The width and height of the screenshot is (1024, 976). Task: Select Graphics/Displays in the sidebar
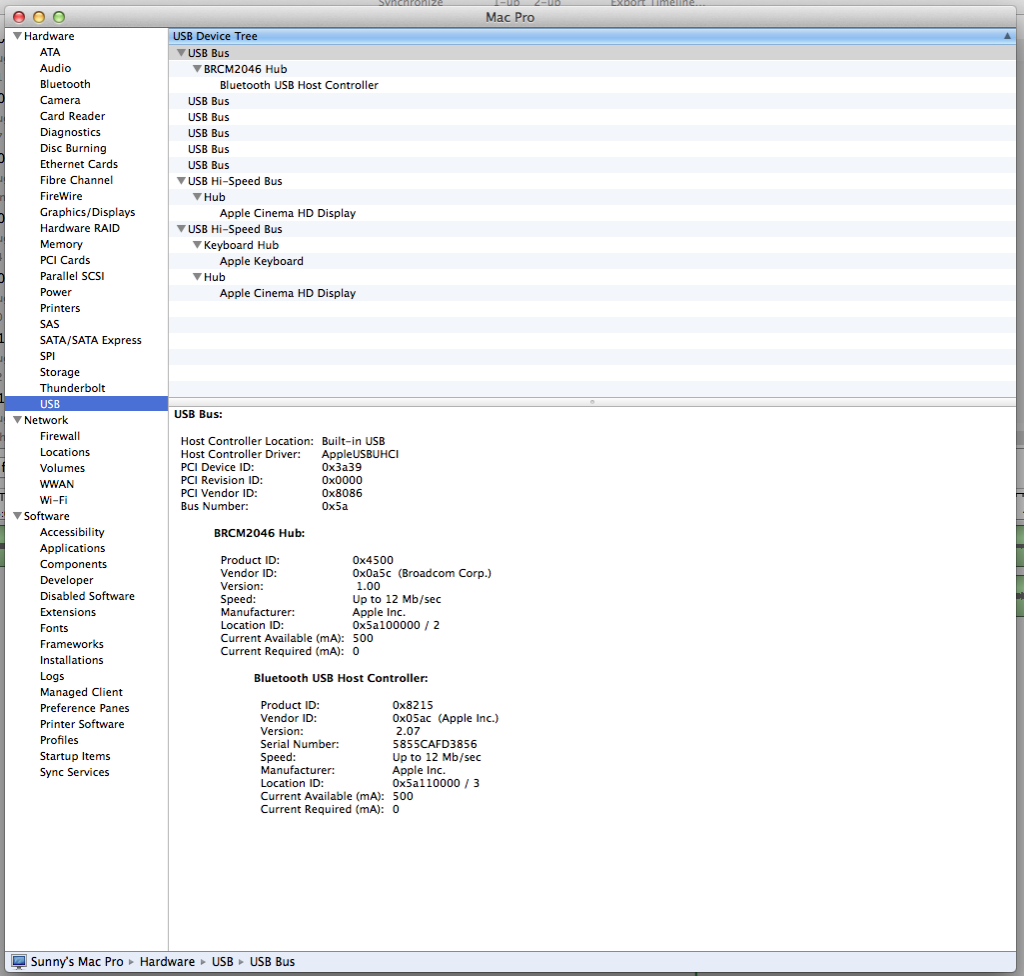click(88, 212)
